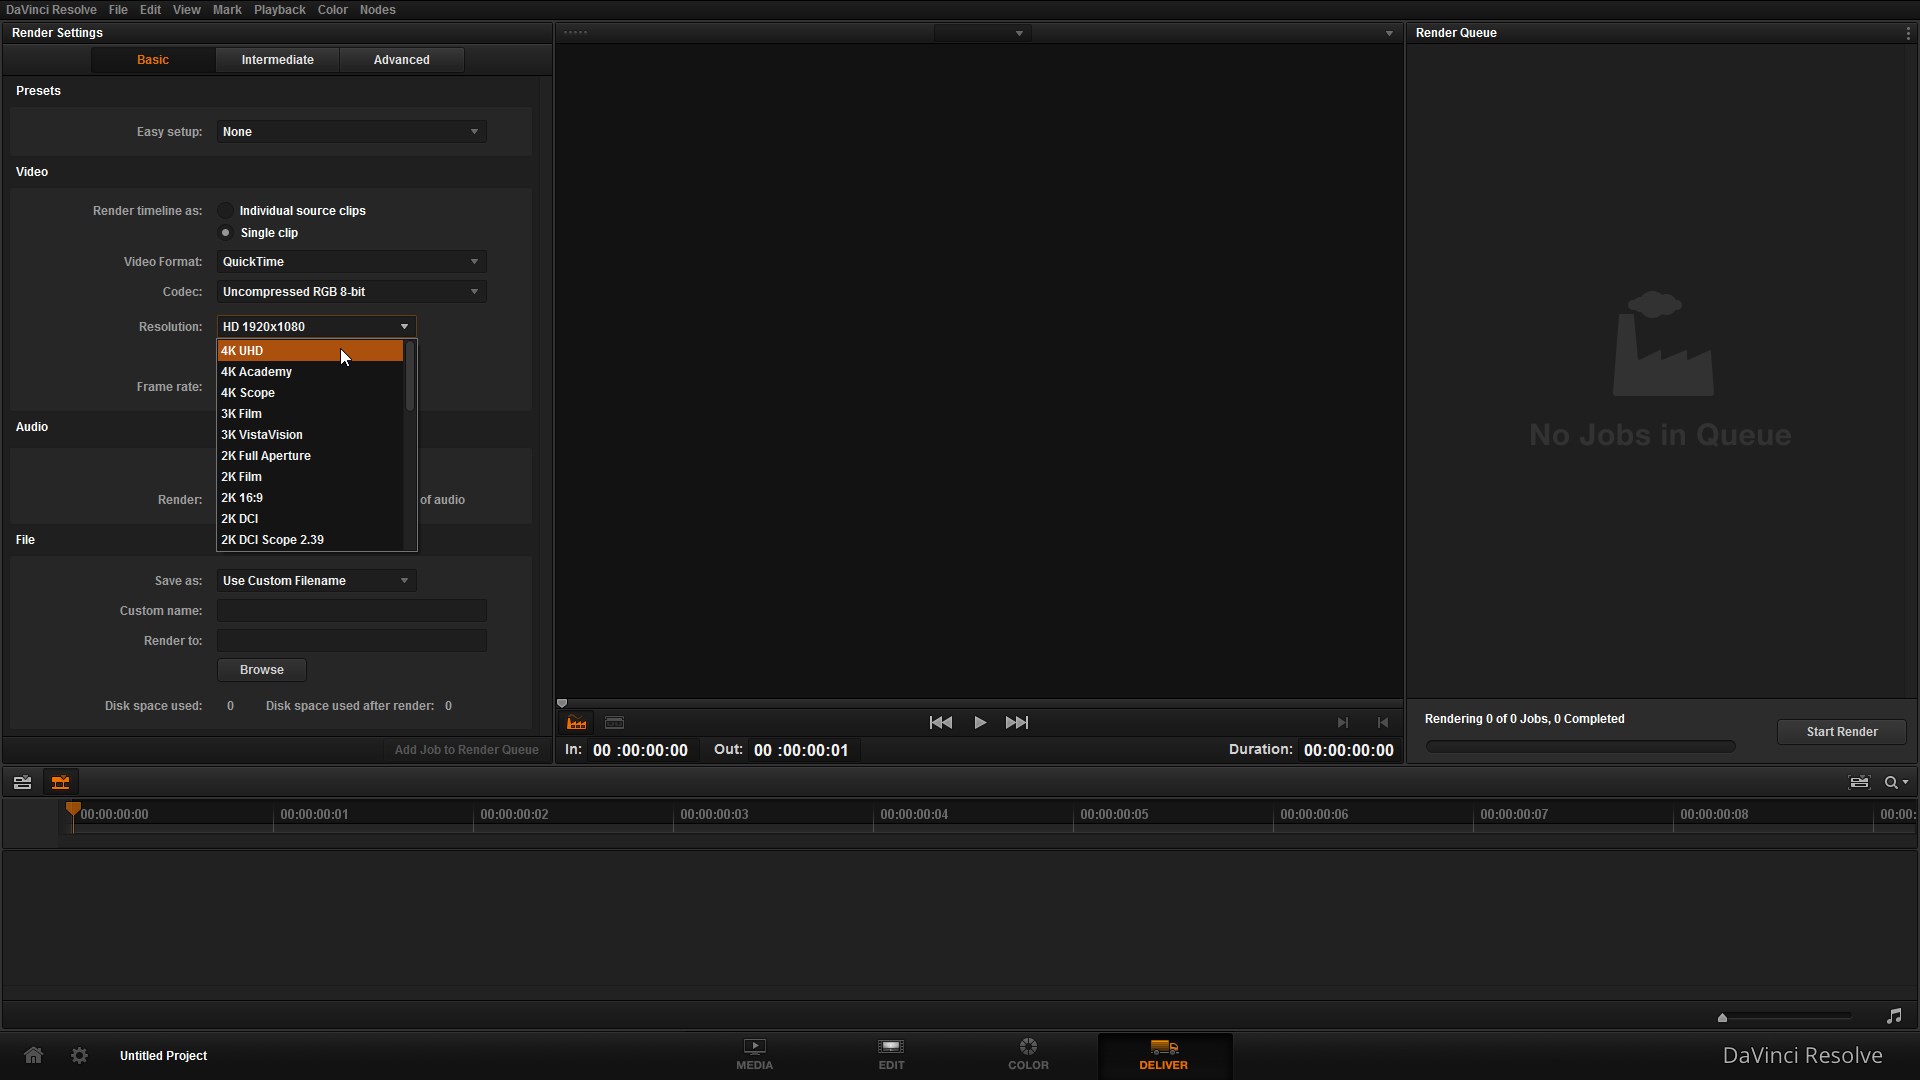
Task: Open the DaVinci Resolve application menu
Action: (x=51, y=10)
